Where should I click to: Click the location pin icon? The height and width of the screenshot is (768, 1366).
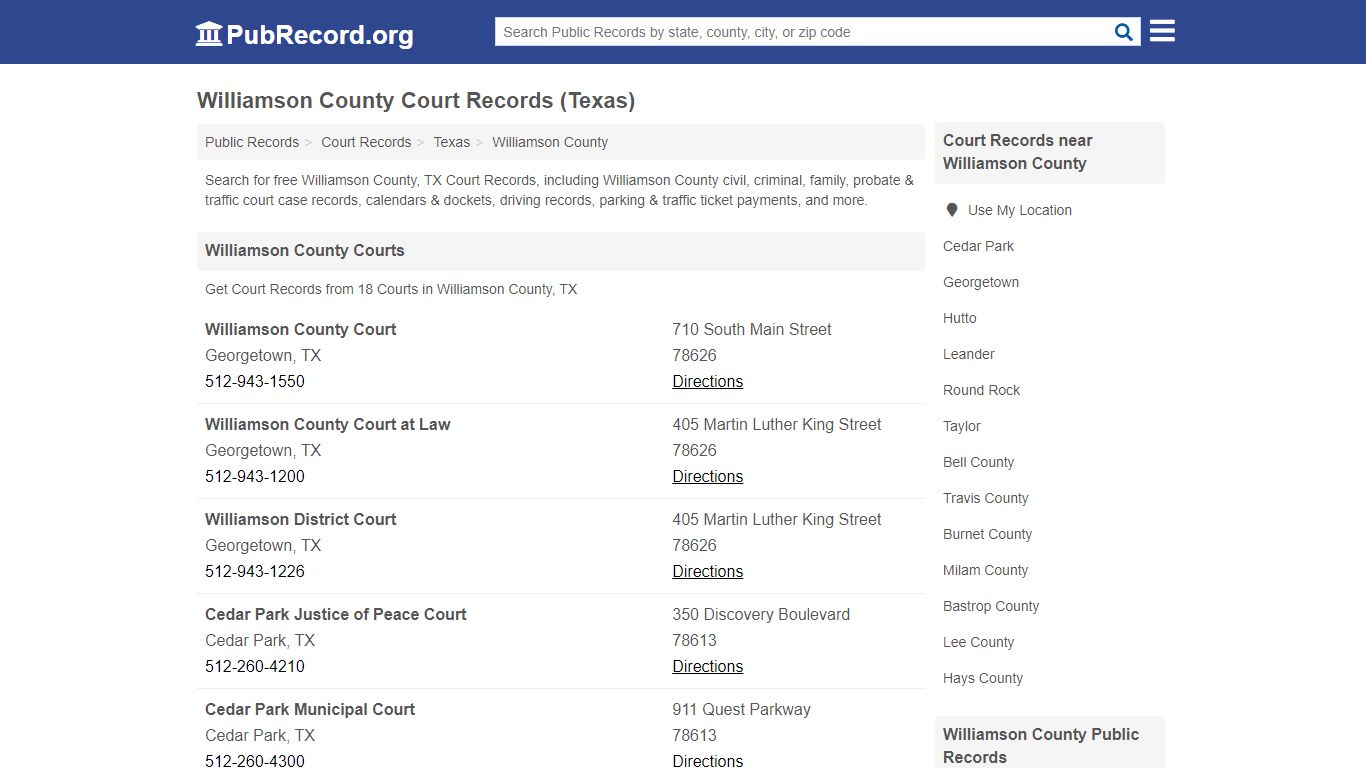pos(952,210)
